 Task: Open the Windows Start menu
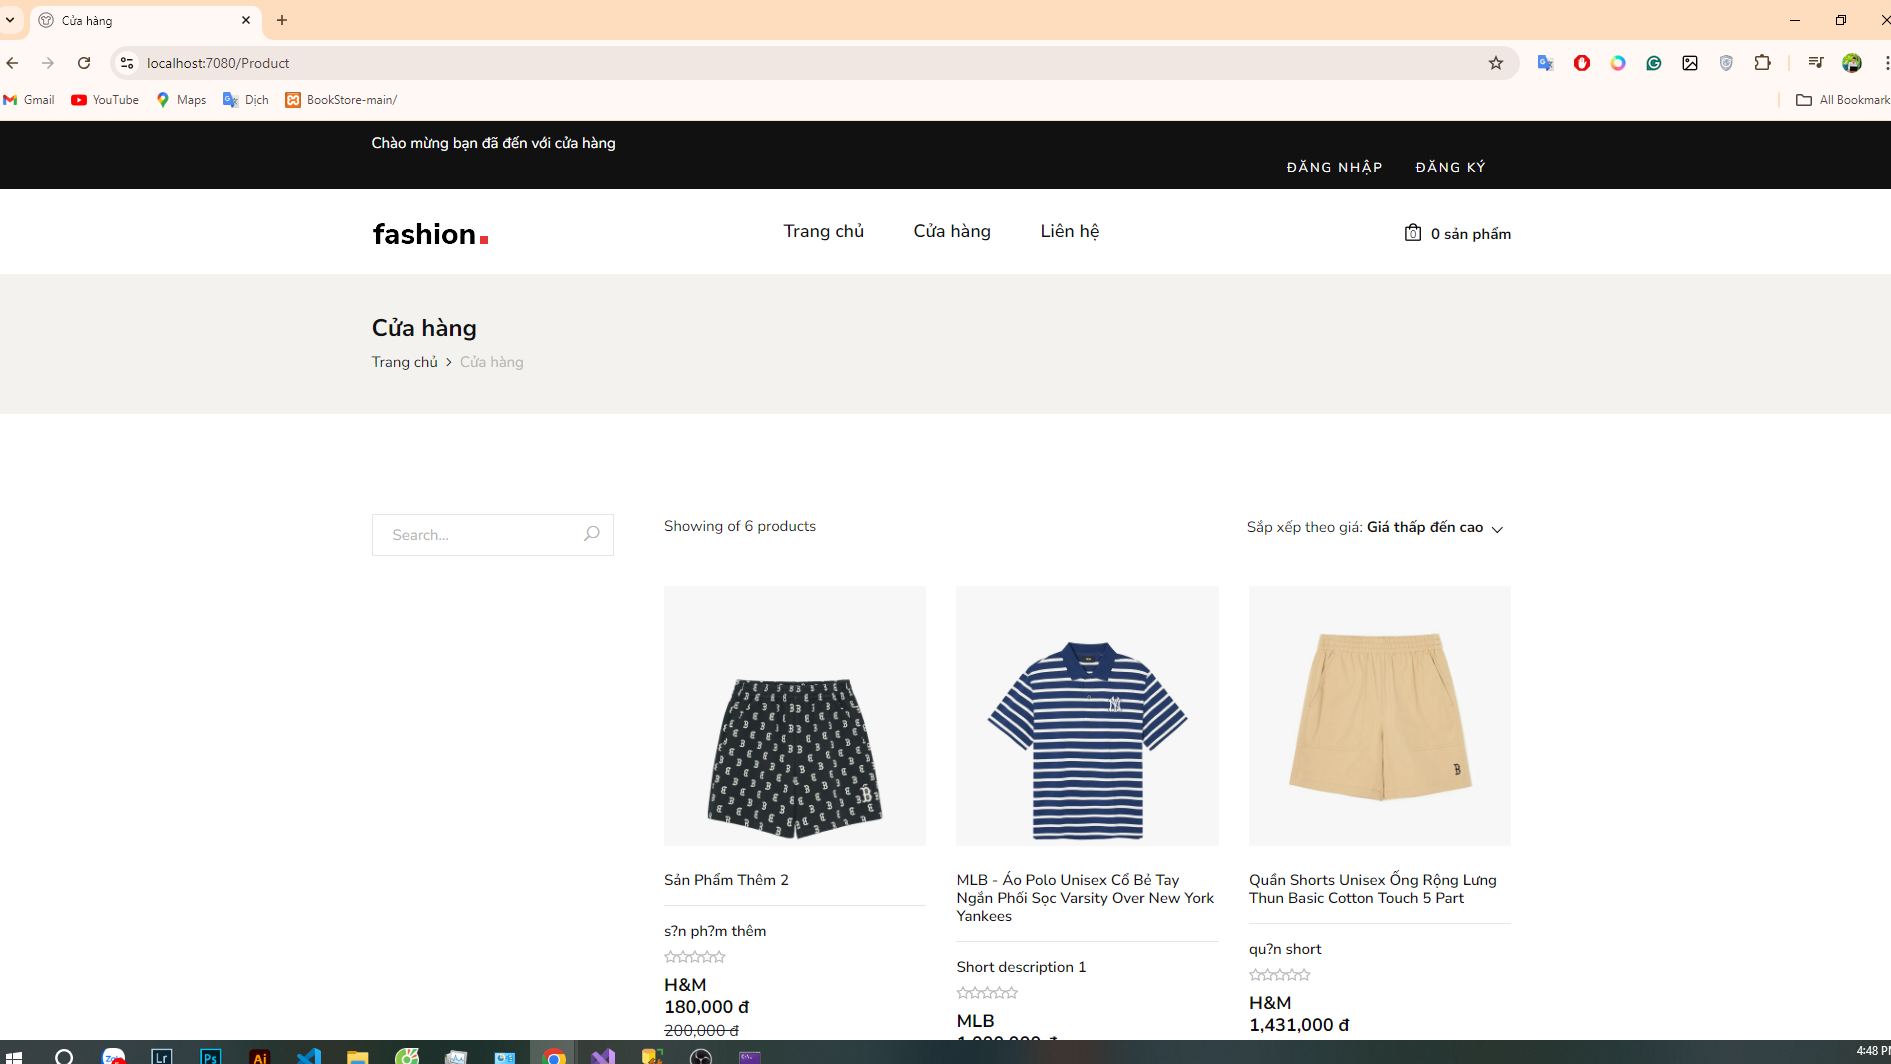(14, 1056)
